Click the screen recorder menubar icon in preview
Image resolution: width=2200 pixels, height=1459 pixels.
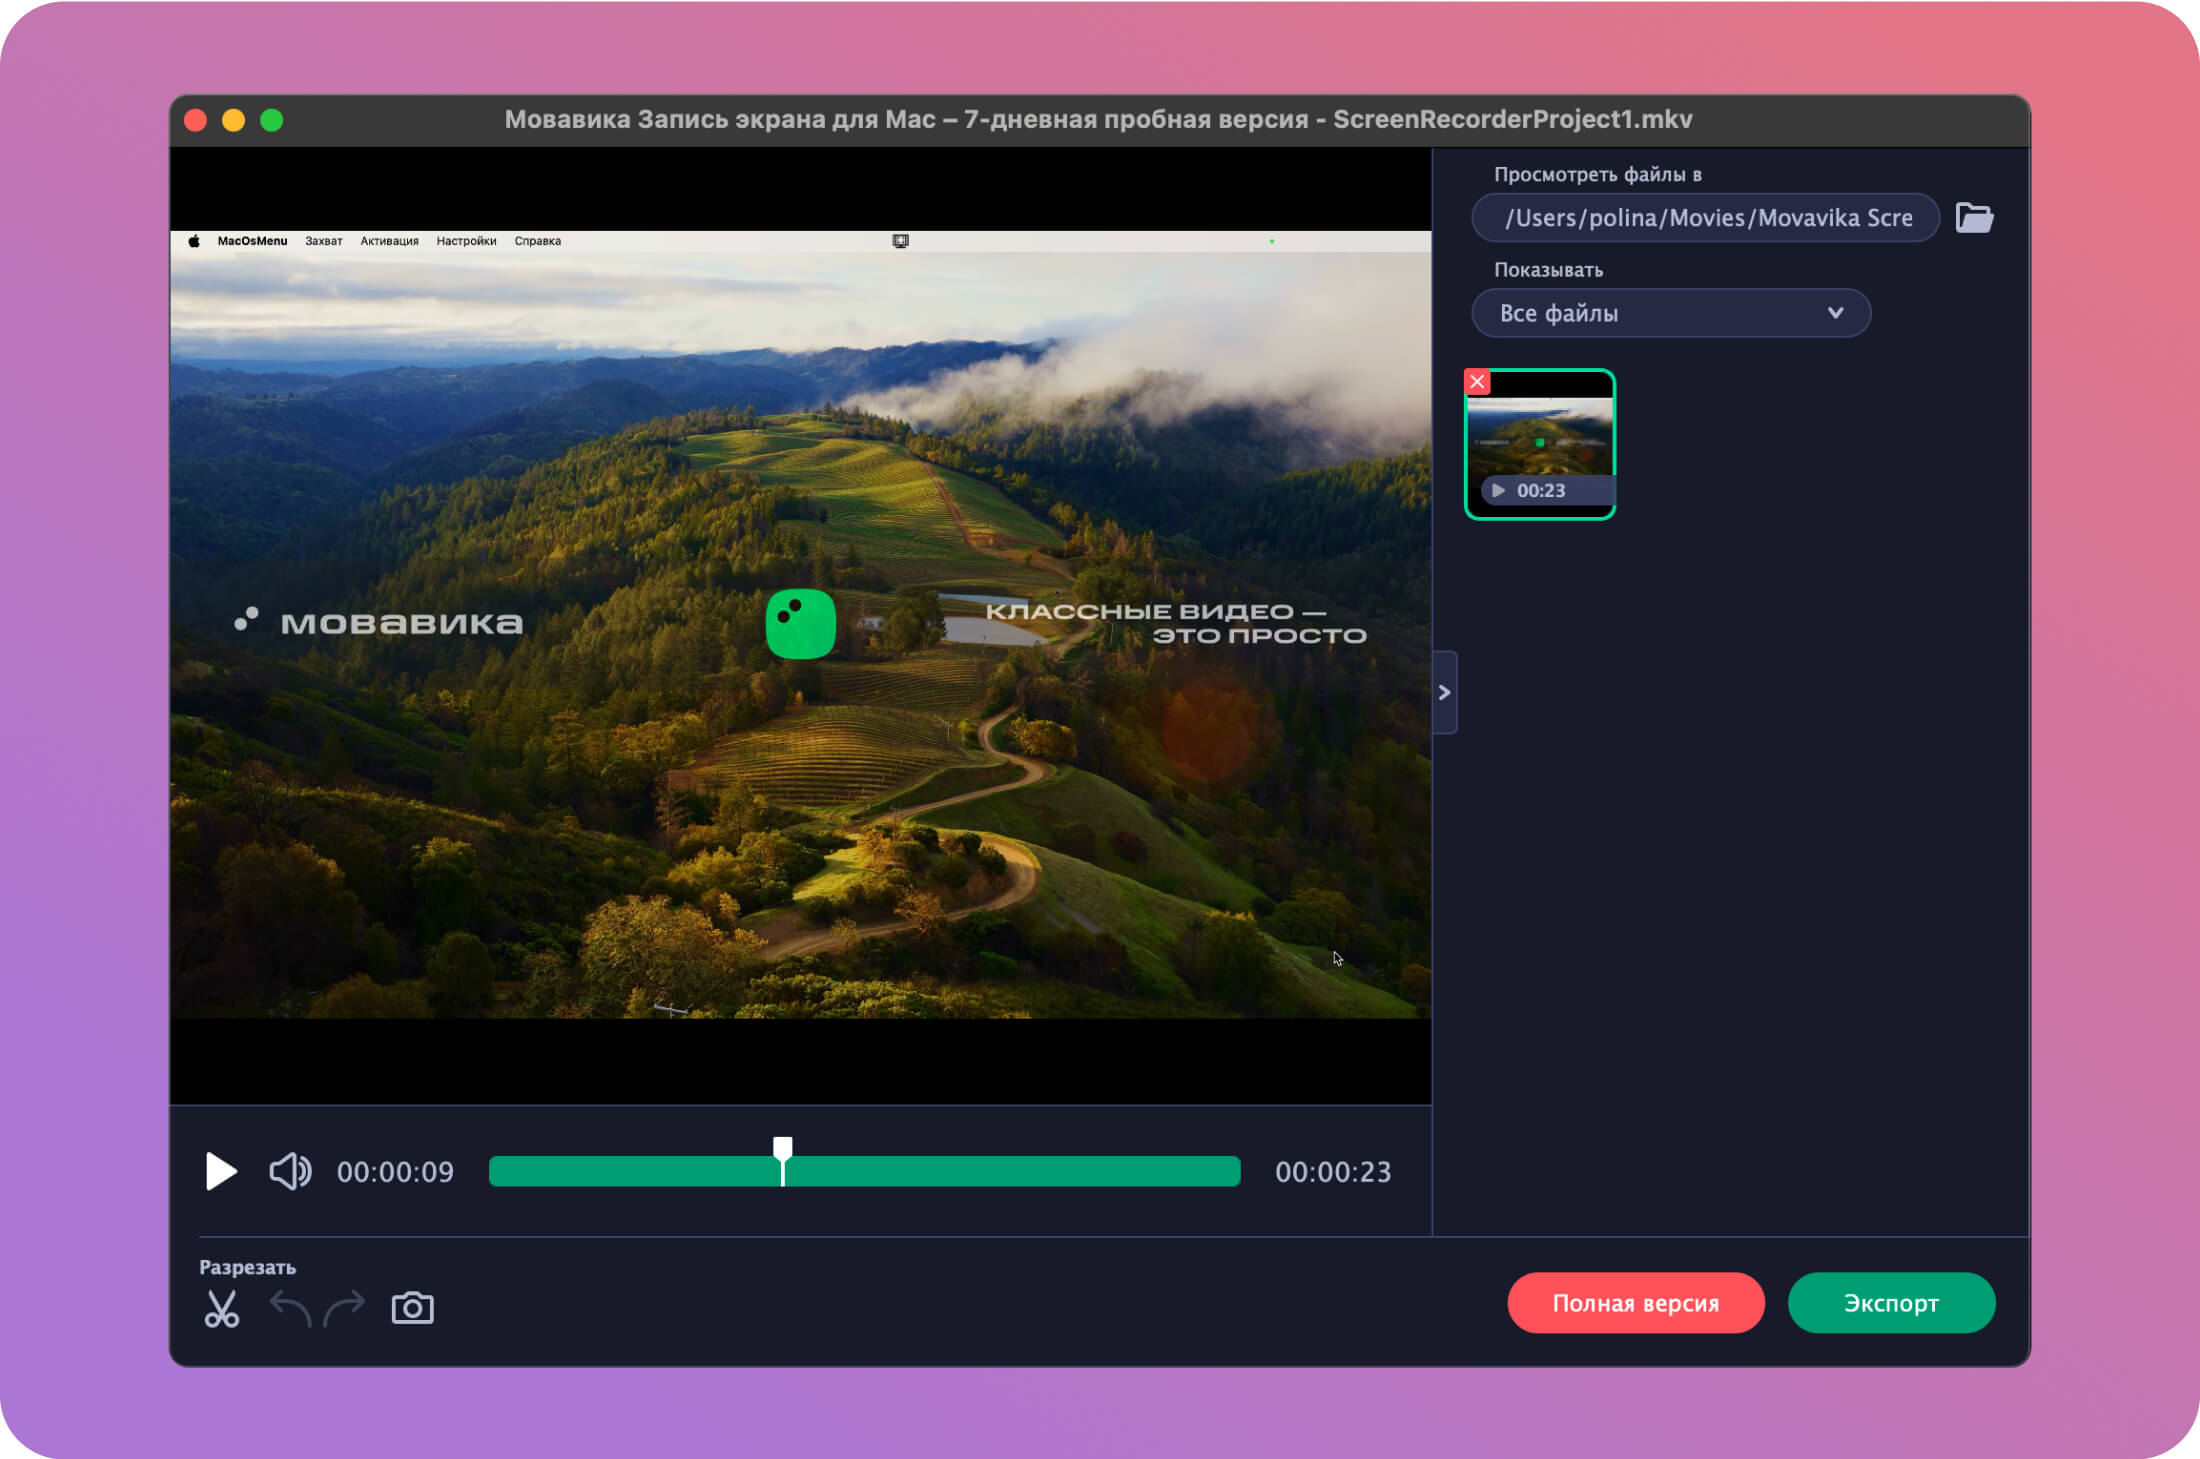pyautogui.click(x=901, y=241)
